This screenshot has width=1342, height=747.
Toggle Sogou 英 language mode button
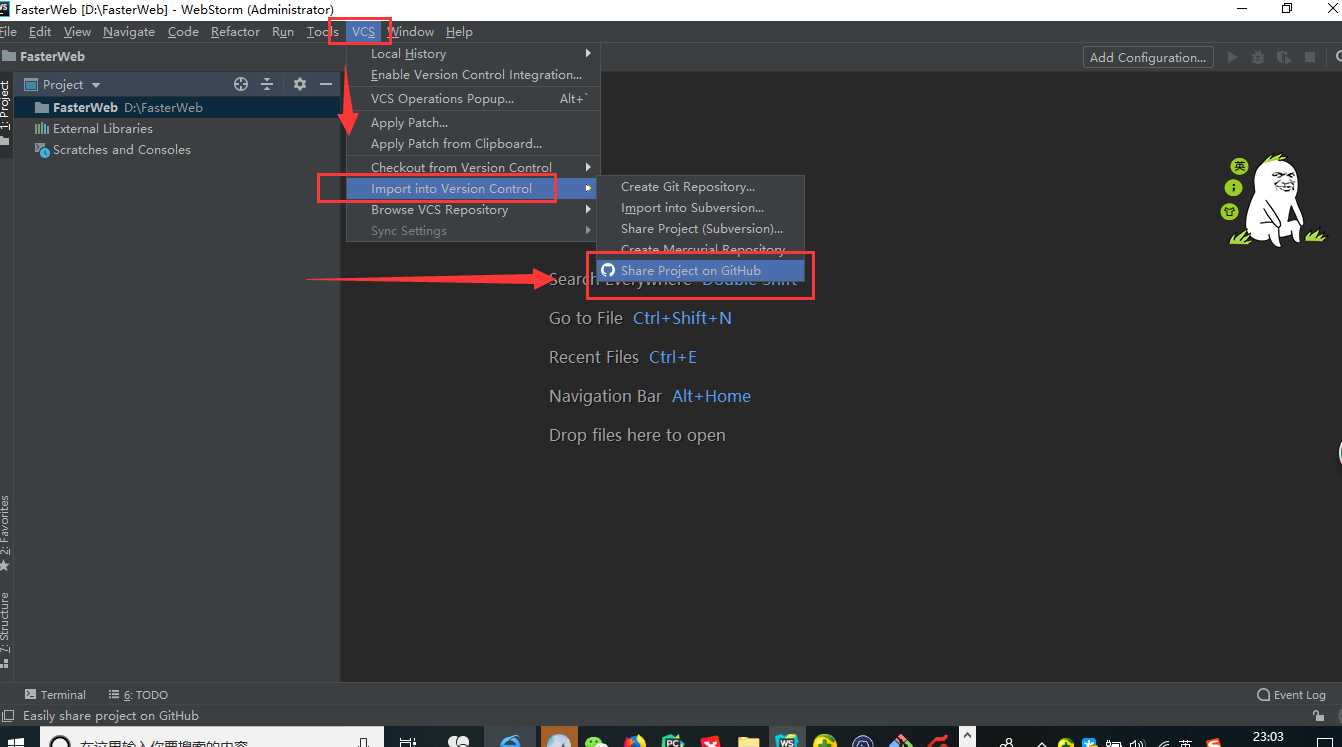[1240, 166]
